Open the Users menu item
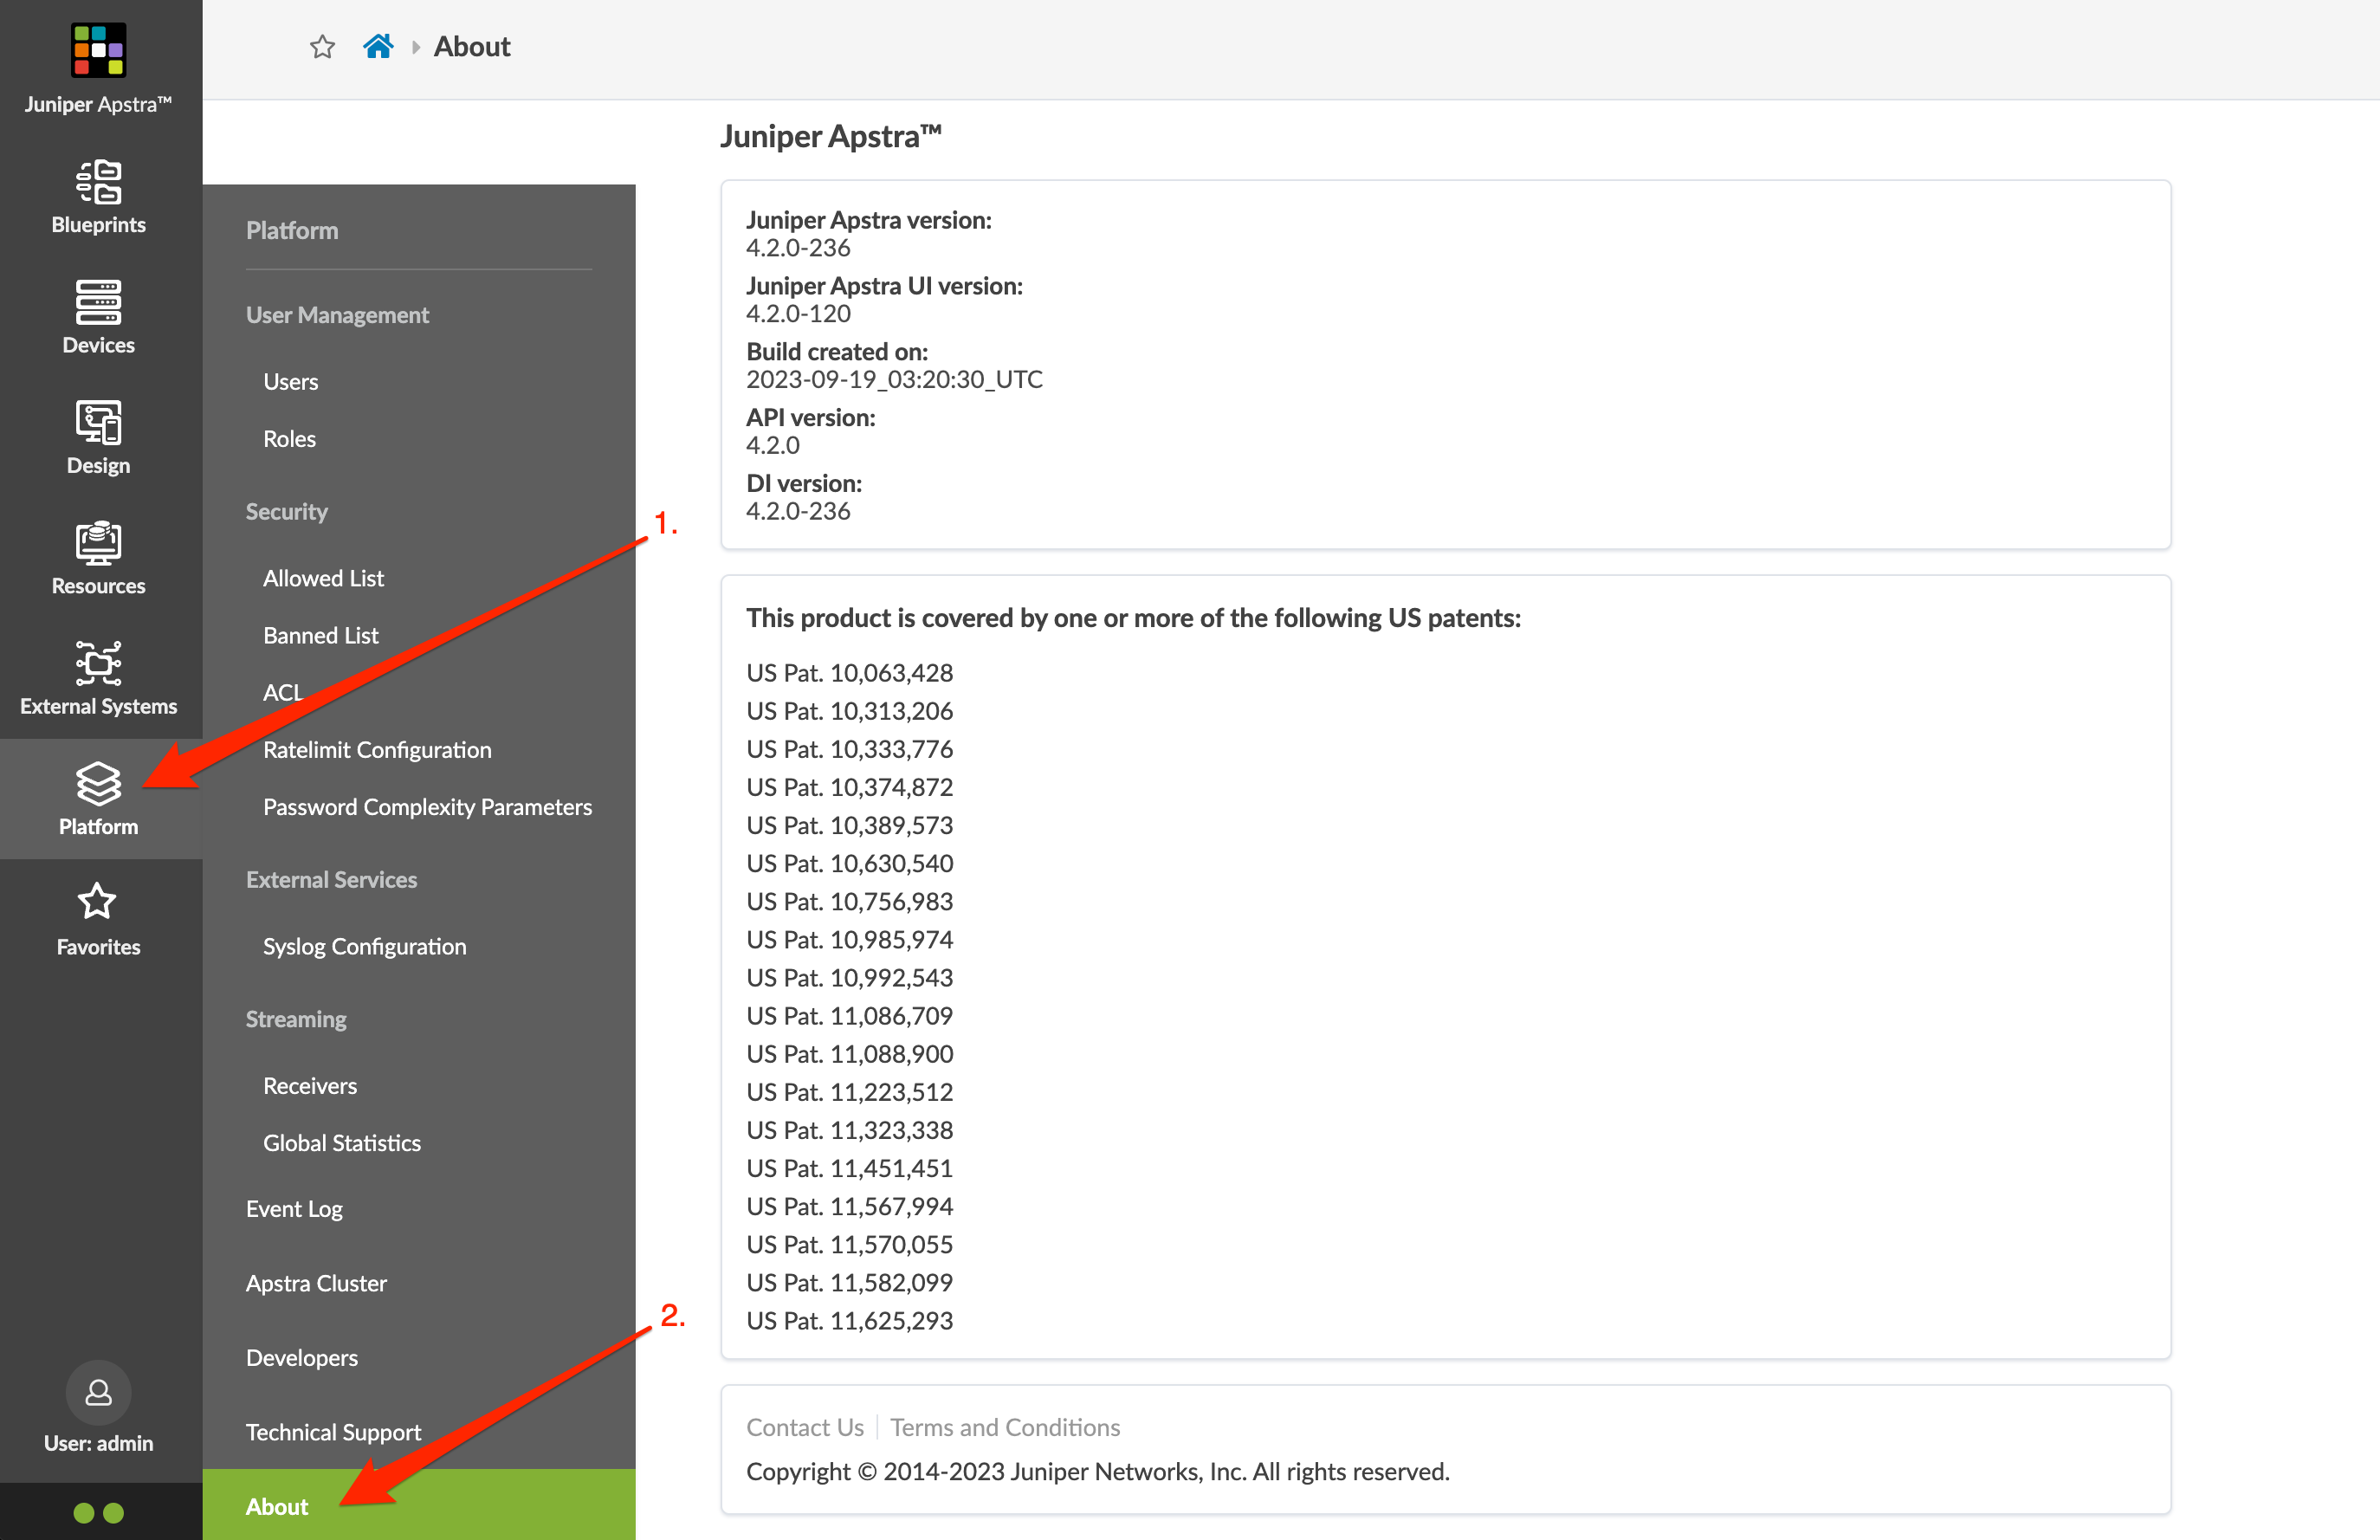The image size is (2380, 1540). tap(290, 382)
